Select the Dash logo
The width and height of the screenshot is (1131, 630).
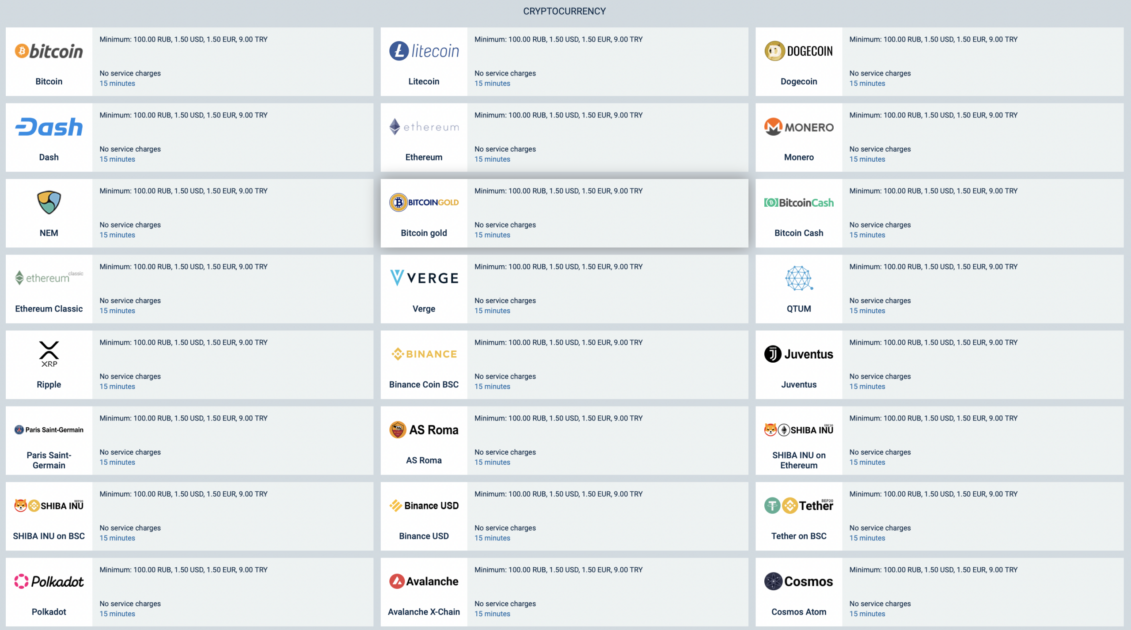(49, 127)
